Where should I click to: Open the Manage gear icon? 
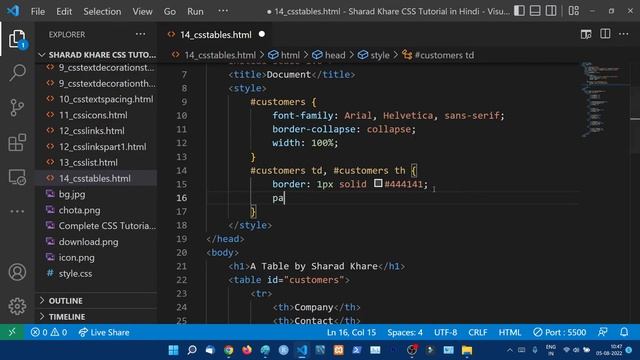tap(17, 306)
